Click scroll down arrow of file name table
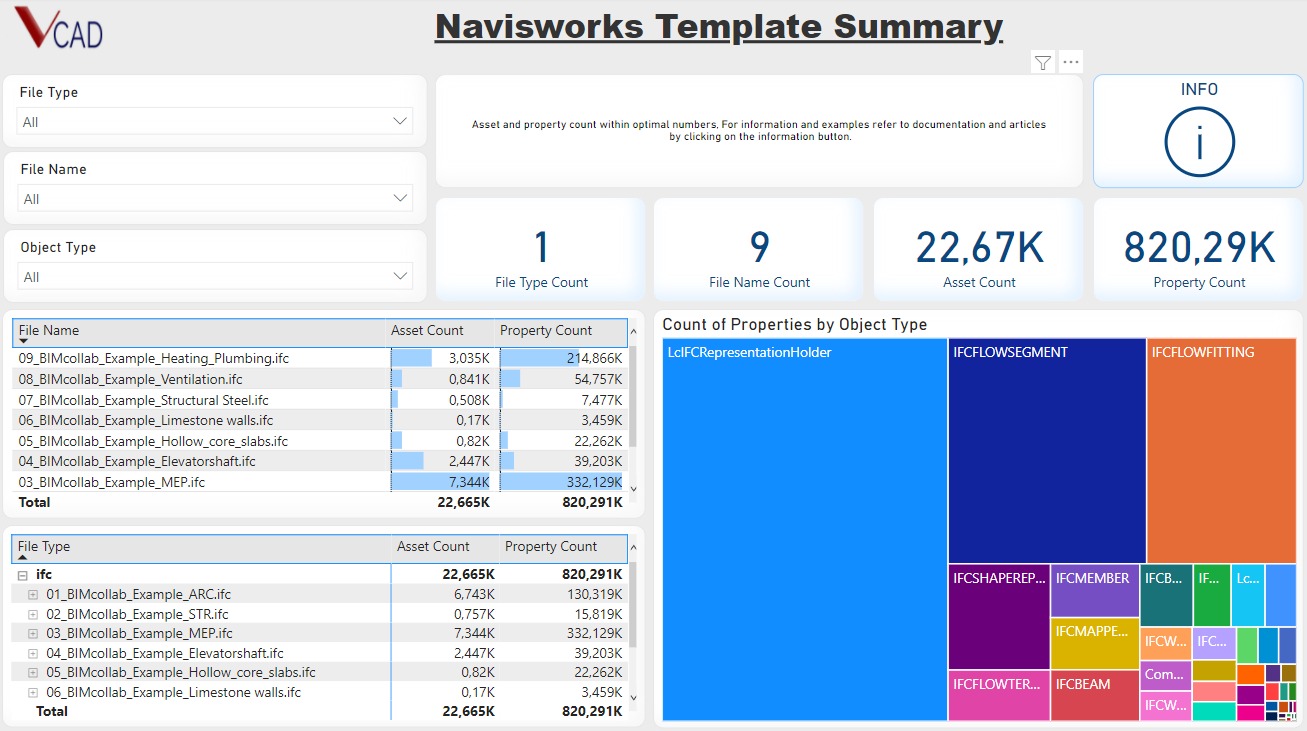The width and height of the screenshot is (1307, 731). tap(633, 488)
